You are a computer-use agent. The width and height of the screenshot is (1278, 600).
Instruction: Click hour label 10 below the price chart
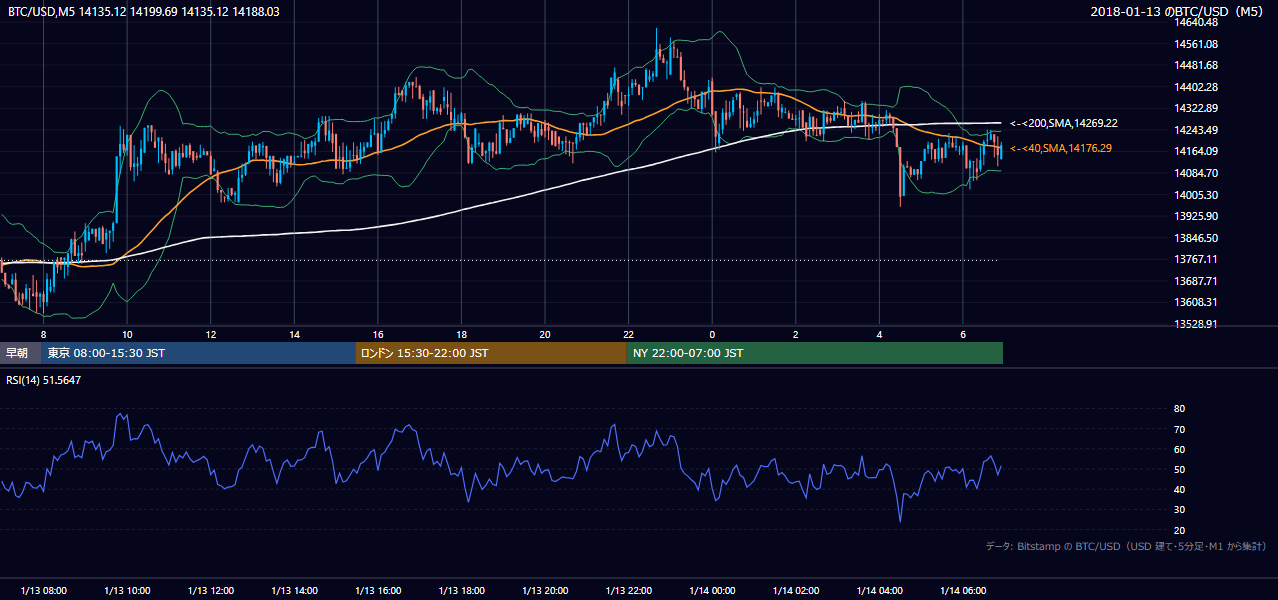click(x=127, y=333)
